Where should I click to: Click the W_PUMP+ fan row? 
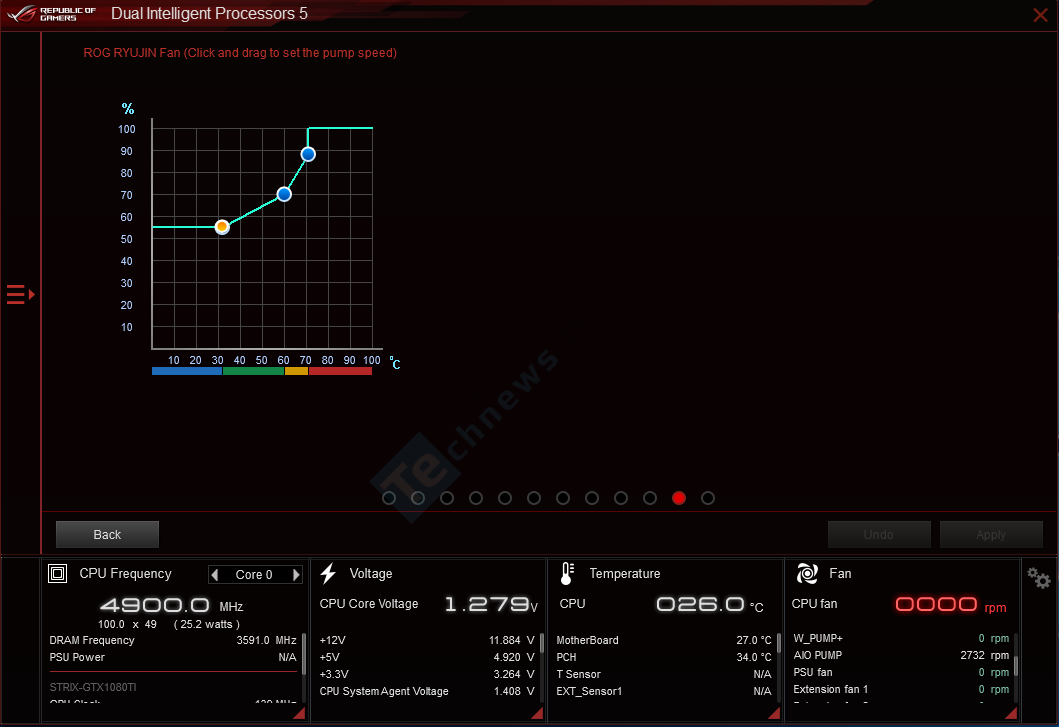pos(901,638)
